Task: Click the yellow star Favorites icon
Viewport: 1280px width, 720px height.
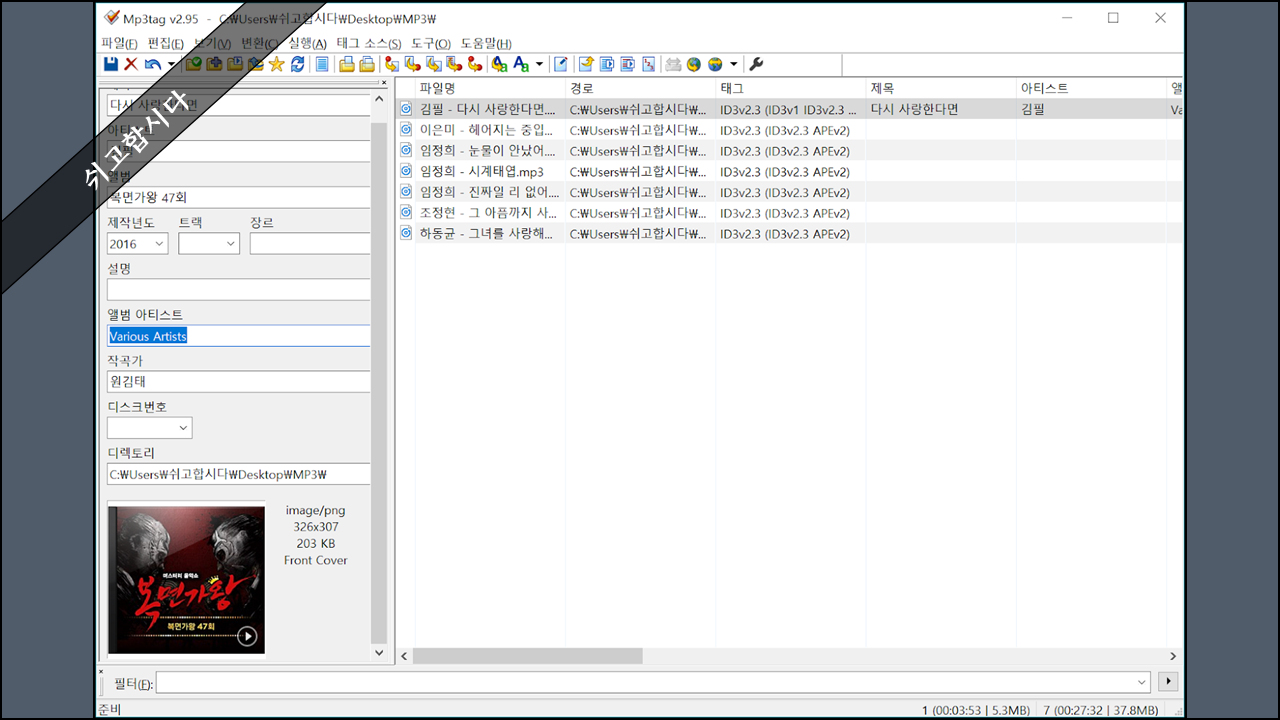Action: pos(277,64)
